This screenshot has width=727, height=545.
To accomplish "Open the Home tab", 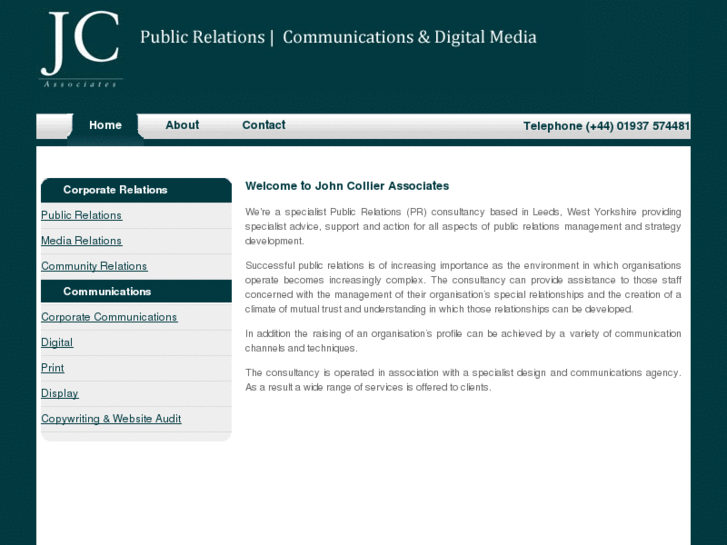I will pyautogui.click(x=105, y=125).
